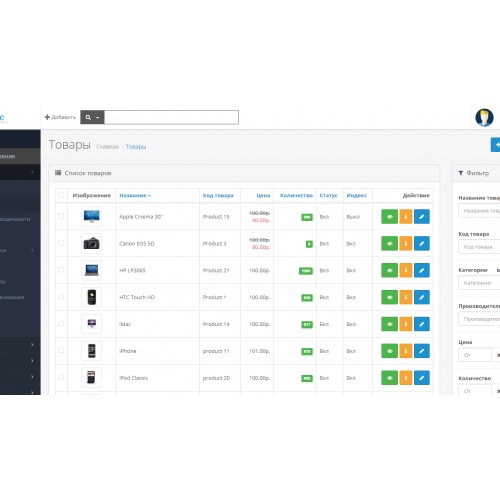Sort table by Цена column

tap(263, 195)
